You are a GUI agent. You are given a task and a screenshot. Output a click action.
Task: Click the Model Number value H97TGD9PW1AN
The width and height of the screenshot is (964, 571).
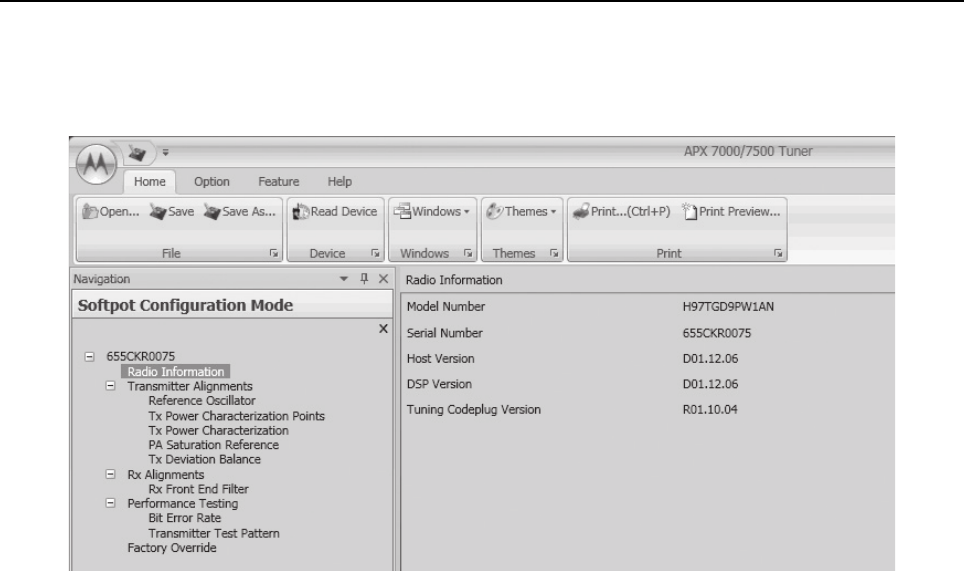[x=728, y=307]
